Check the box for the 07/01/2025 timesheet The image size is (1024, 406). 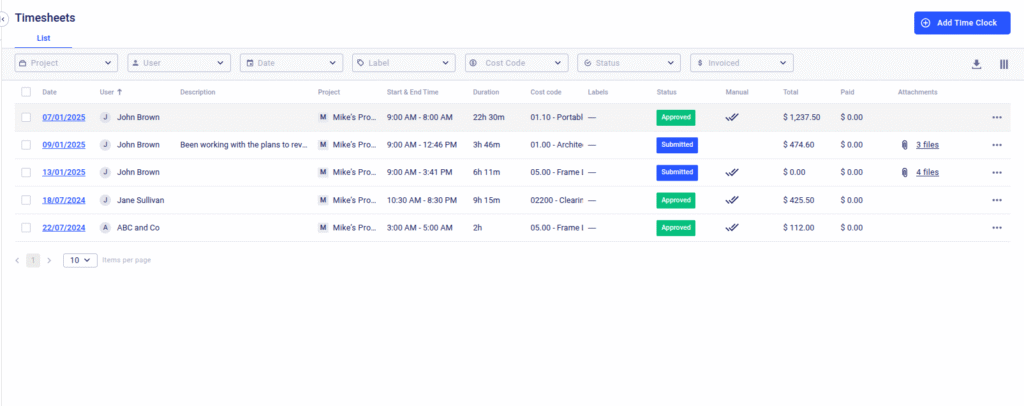pos(26,117)
